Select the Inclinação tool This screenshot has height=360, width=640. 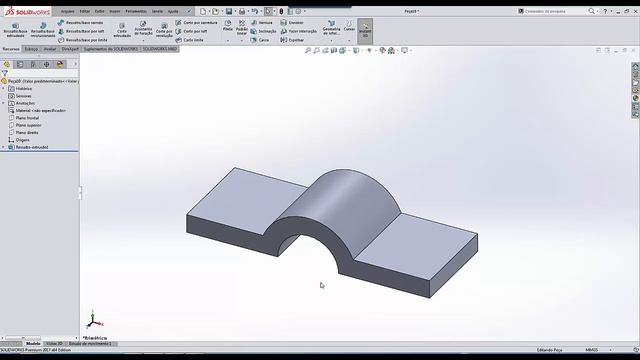(x=264, y=31)
